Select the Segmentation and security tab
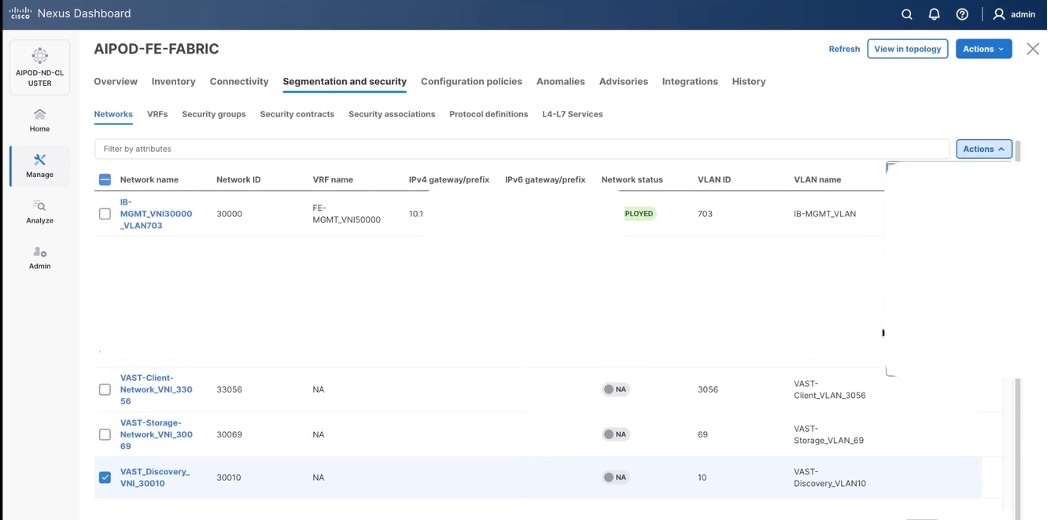The height and width of the screenshot is (520, 1048). pos(345,82)
